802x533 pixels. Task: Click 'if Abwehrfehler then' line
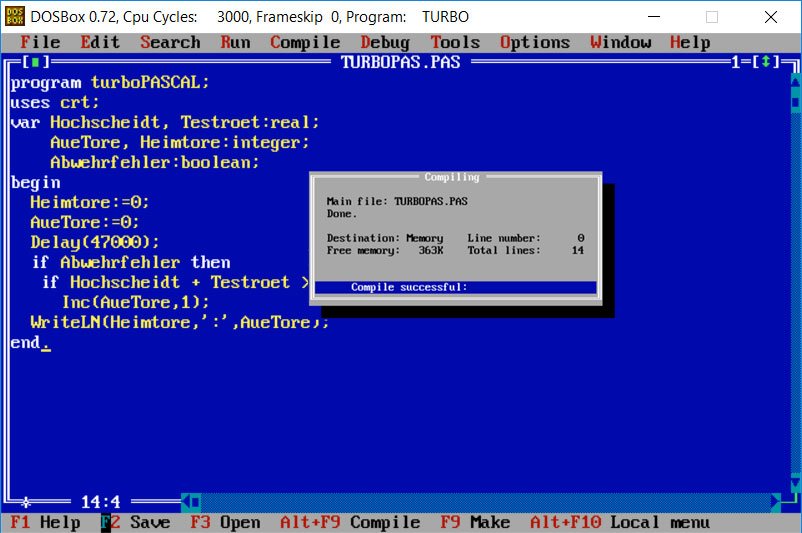coord(130,262)
